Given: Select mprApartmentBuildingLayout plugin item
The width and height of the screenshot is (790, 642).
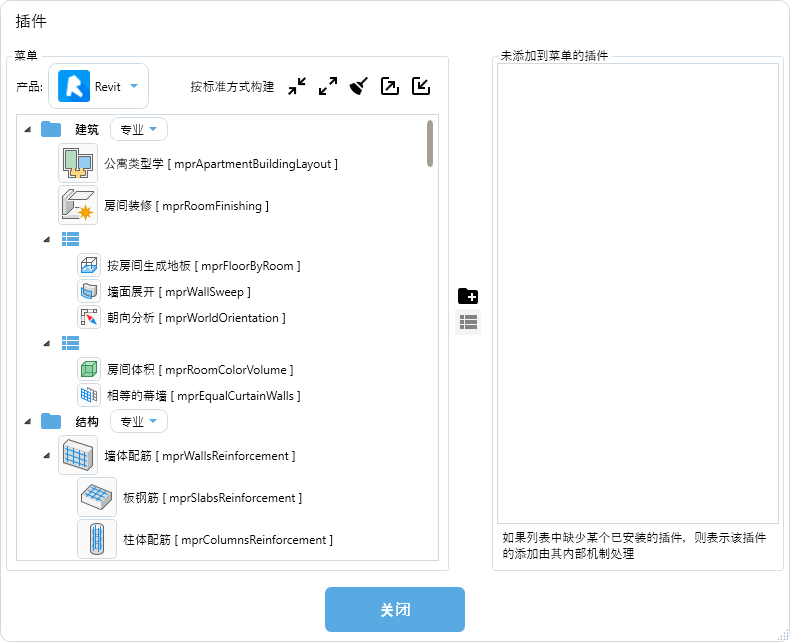Looking at the screenshot, I should tap(220, 164).
